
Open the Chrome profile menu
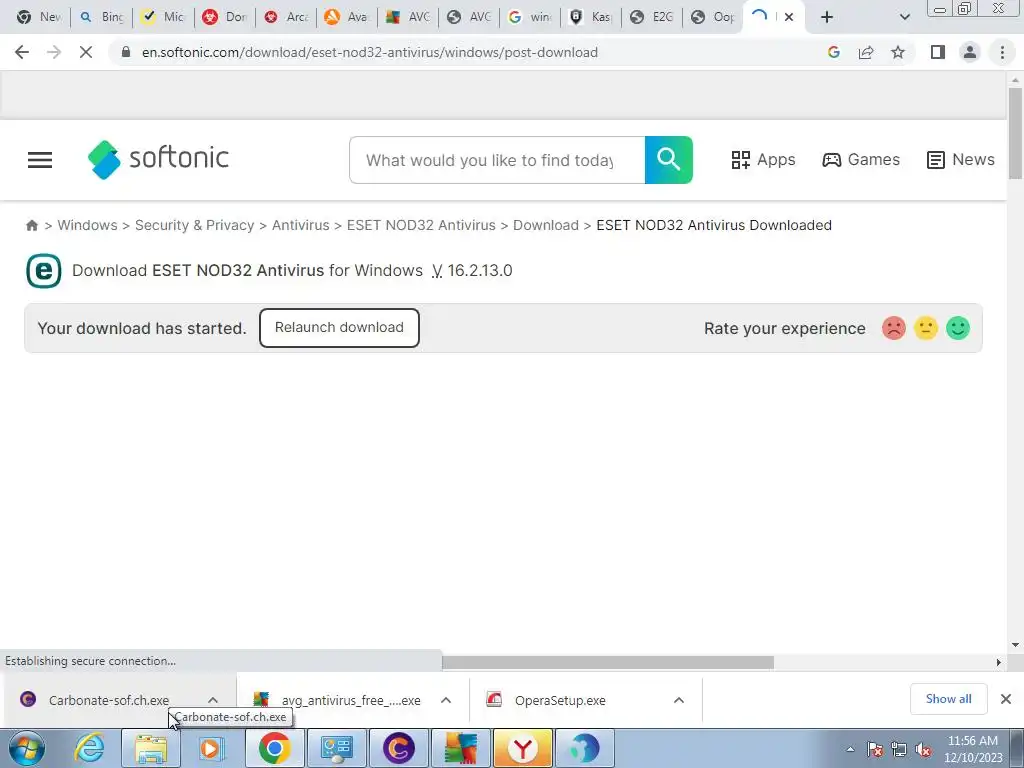pos(970,52)
